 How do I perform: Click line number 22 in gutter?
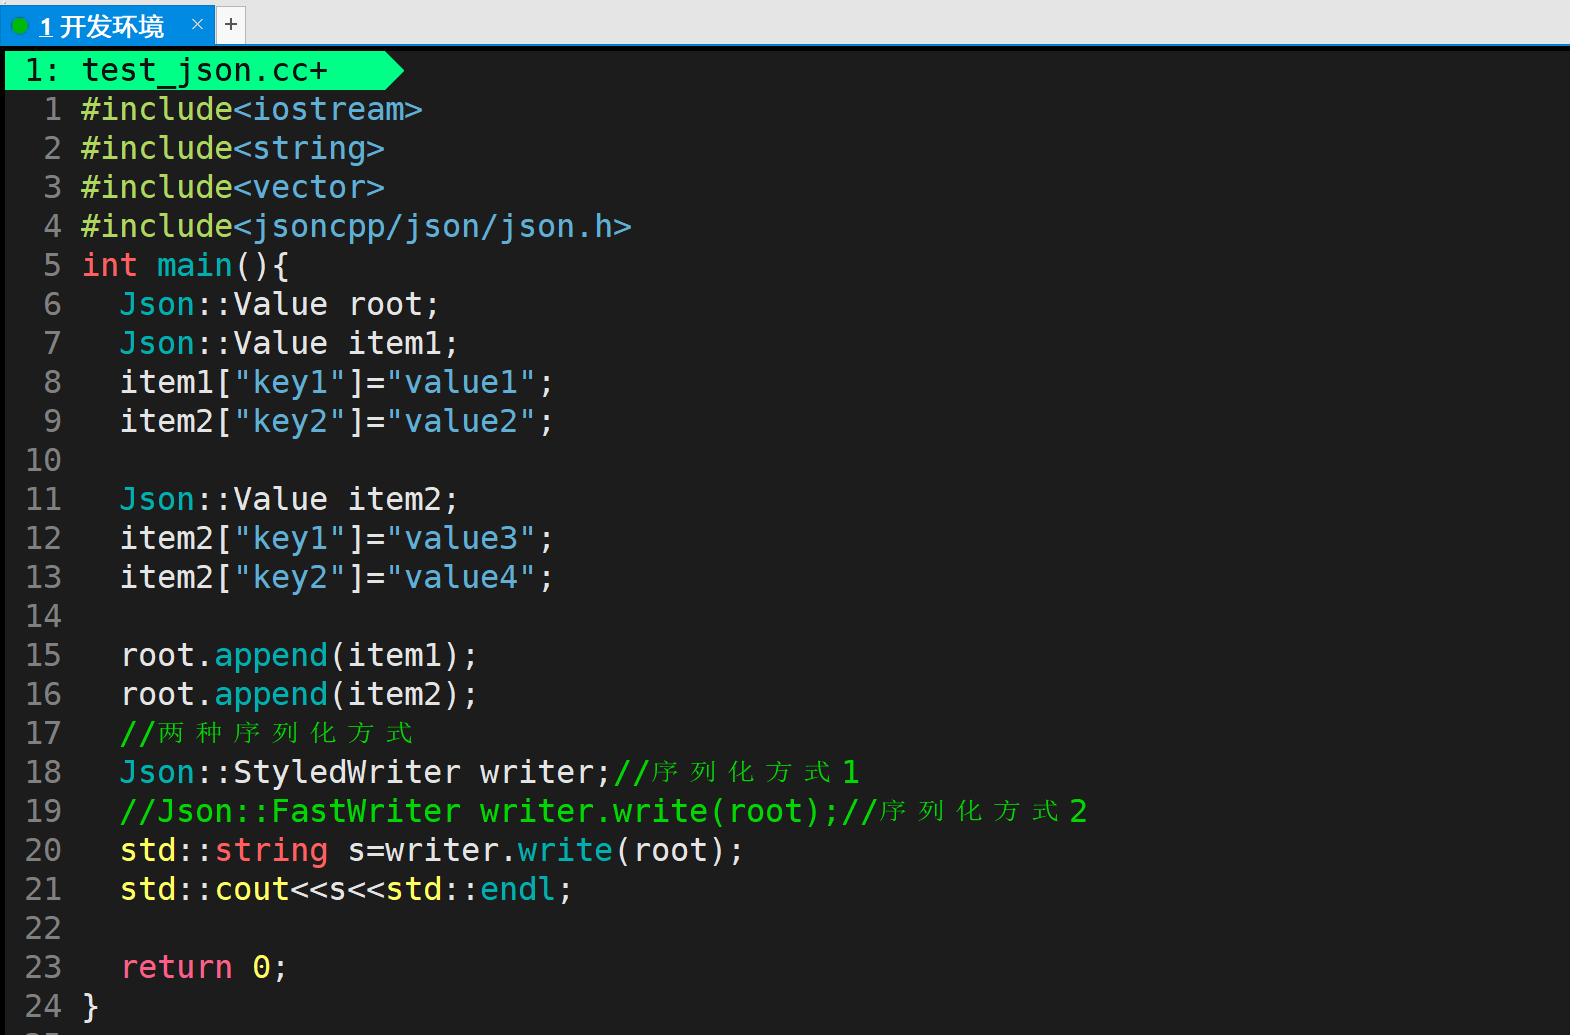[x=43, y=928]
